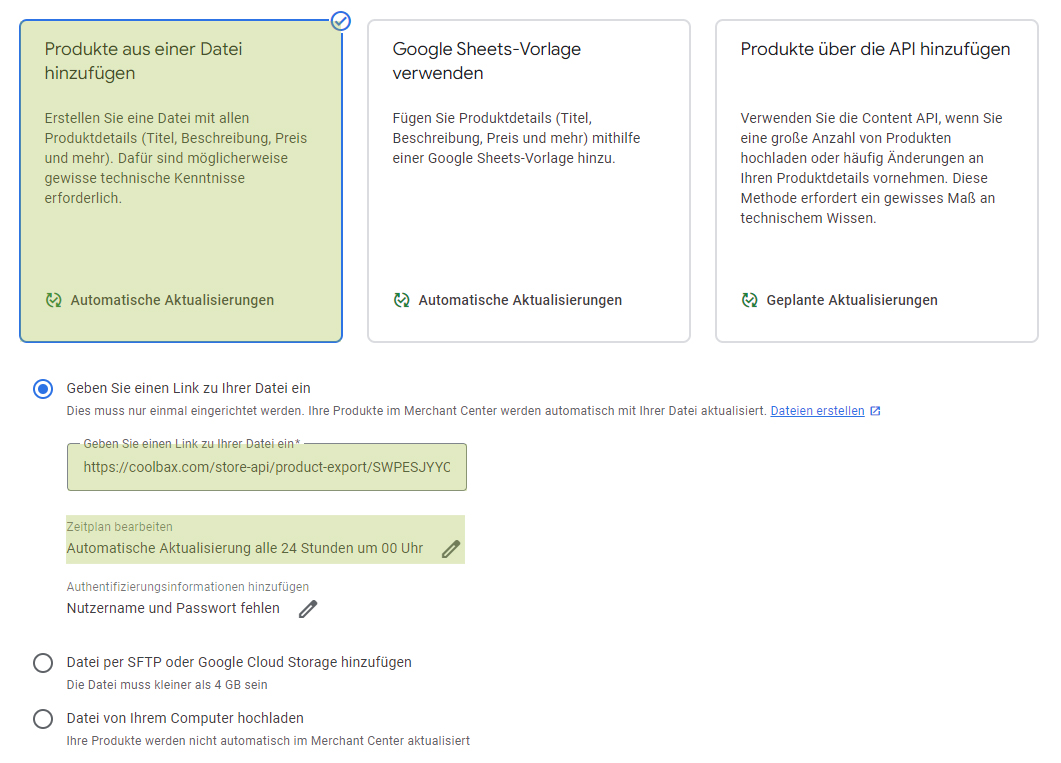
Task: Choose 'Datei von Ihrem Computer hochladen' radio button
Action: click(43, 719)
